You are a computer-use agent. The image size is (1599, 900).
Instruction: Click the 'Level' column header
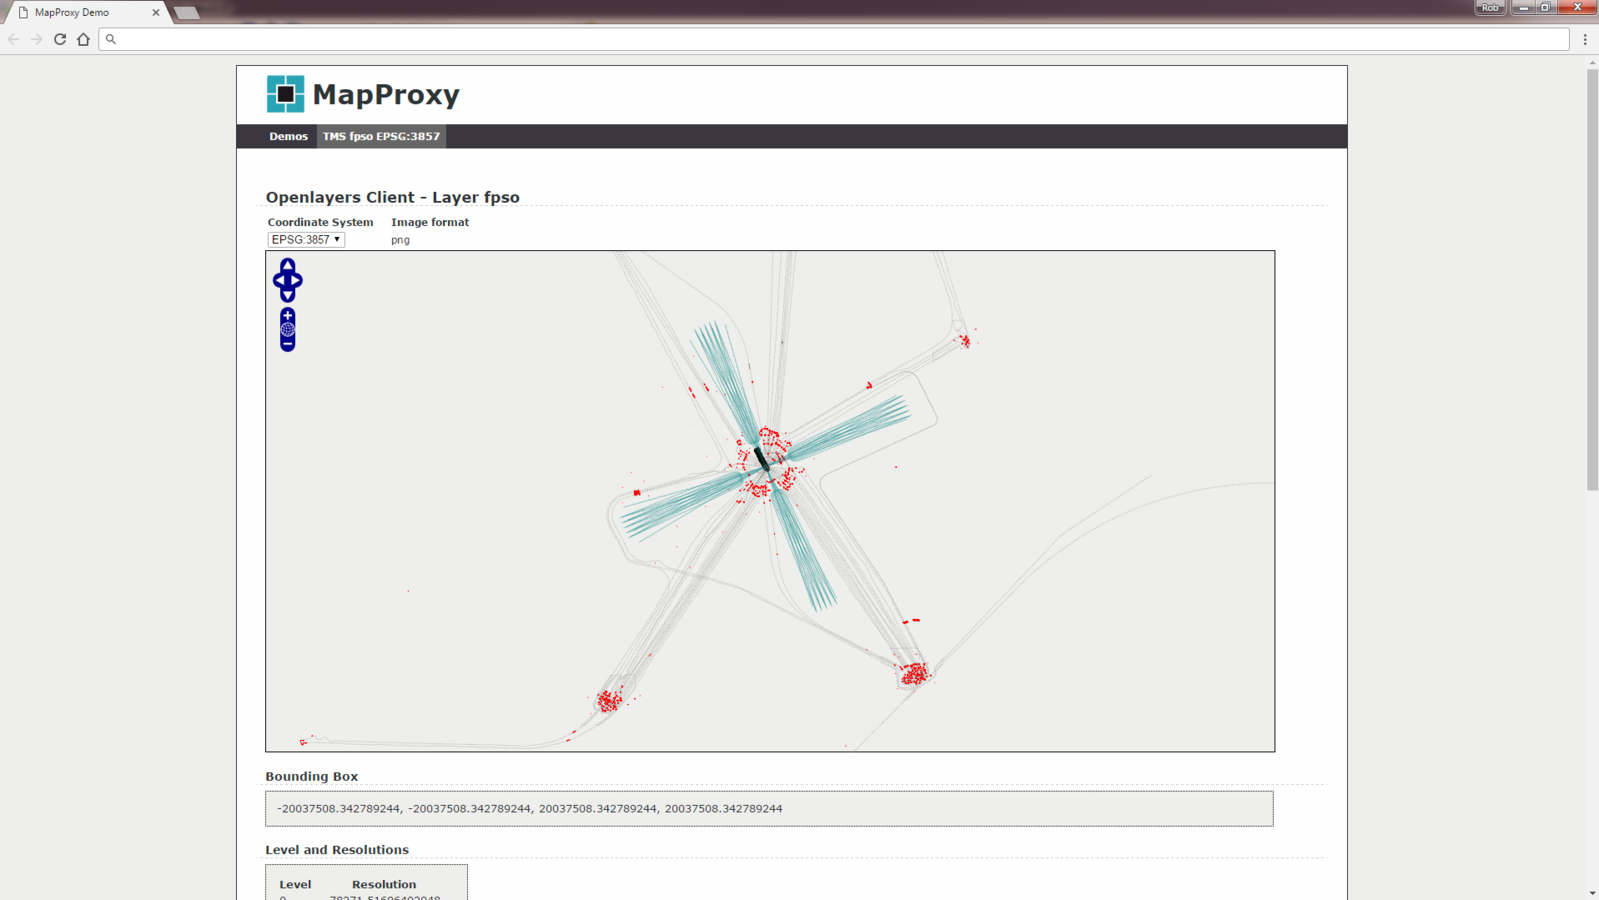(x=295, y=884)
